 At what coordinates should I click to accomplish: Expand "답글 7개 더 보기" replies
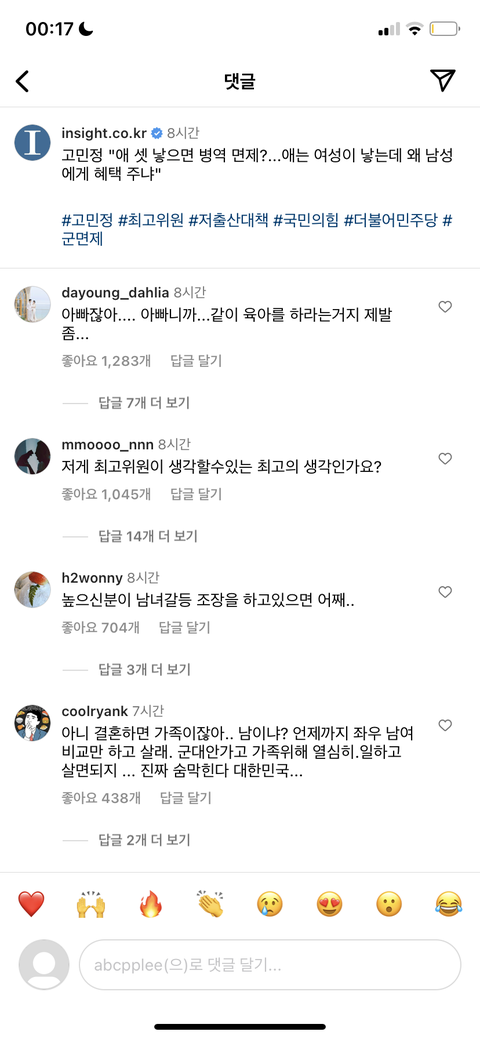[x=144, y=402]
